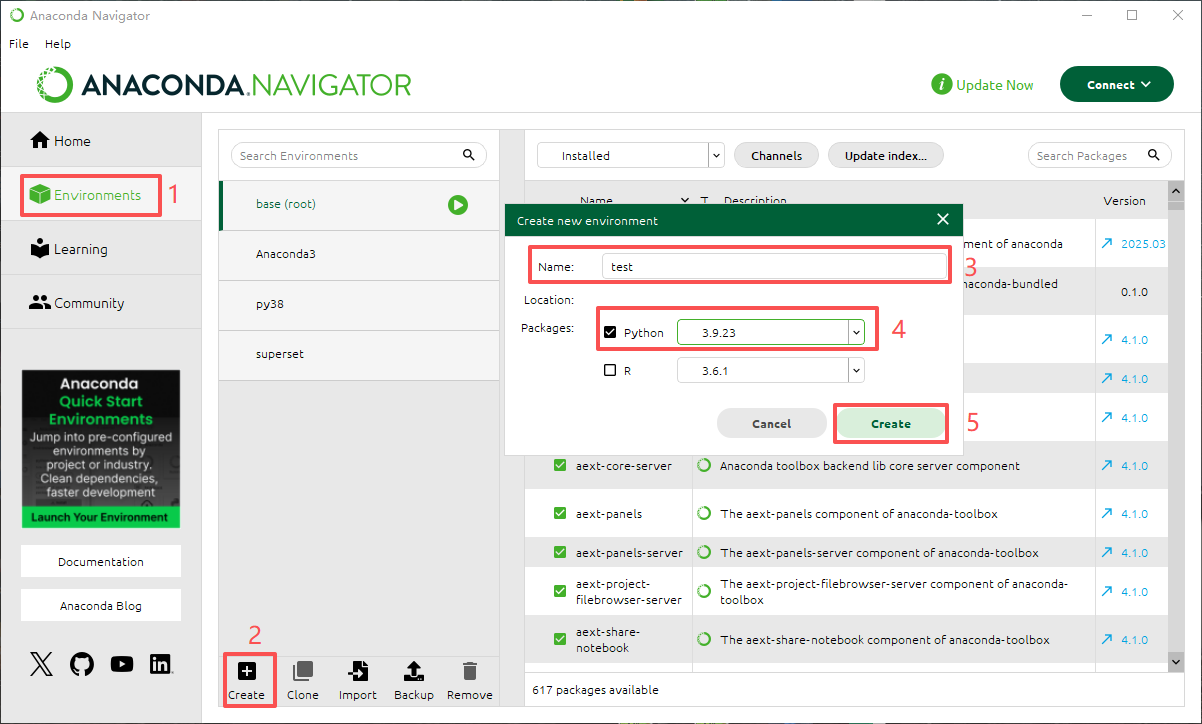Screen dimensions: 1202x724
Task: Click the scrollbar up arrow
Action: 1176,189
